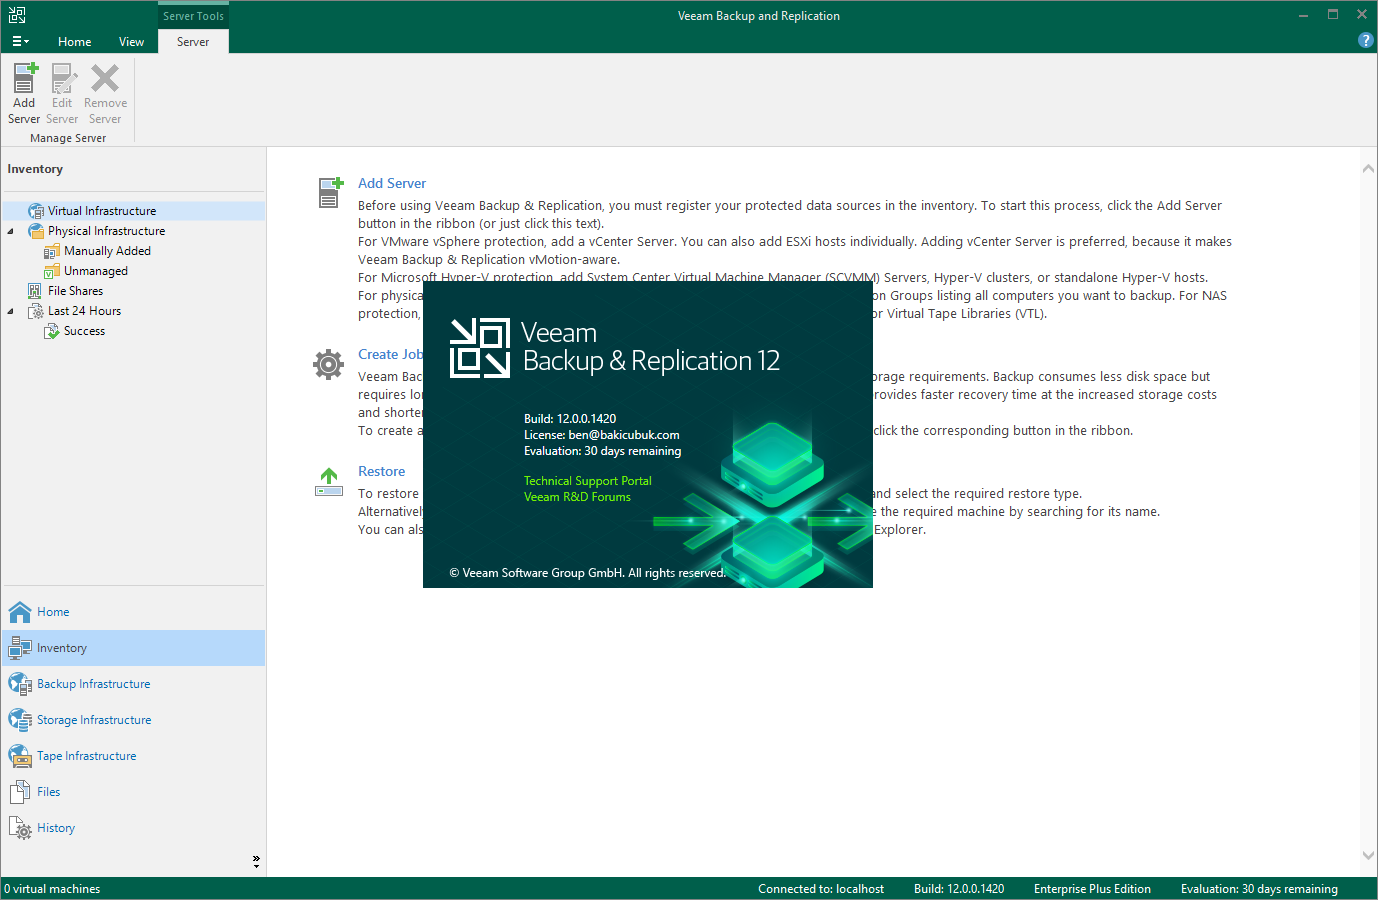1378x900 pixels.
Task: Click the Manually Added folder icon
Action: (x=52, y=251)
